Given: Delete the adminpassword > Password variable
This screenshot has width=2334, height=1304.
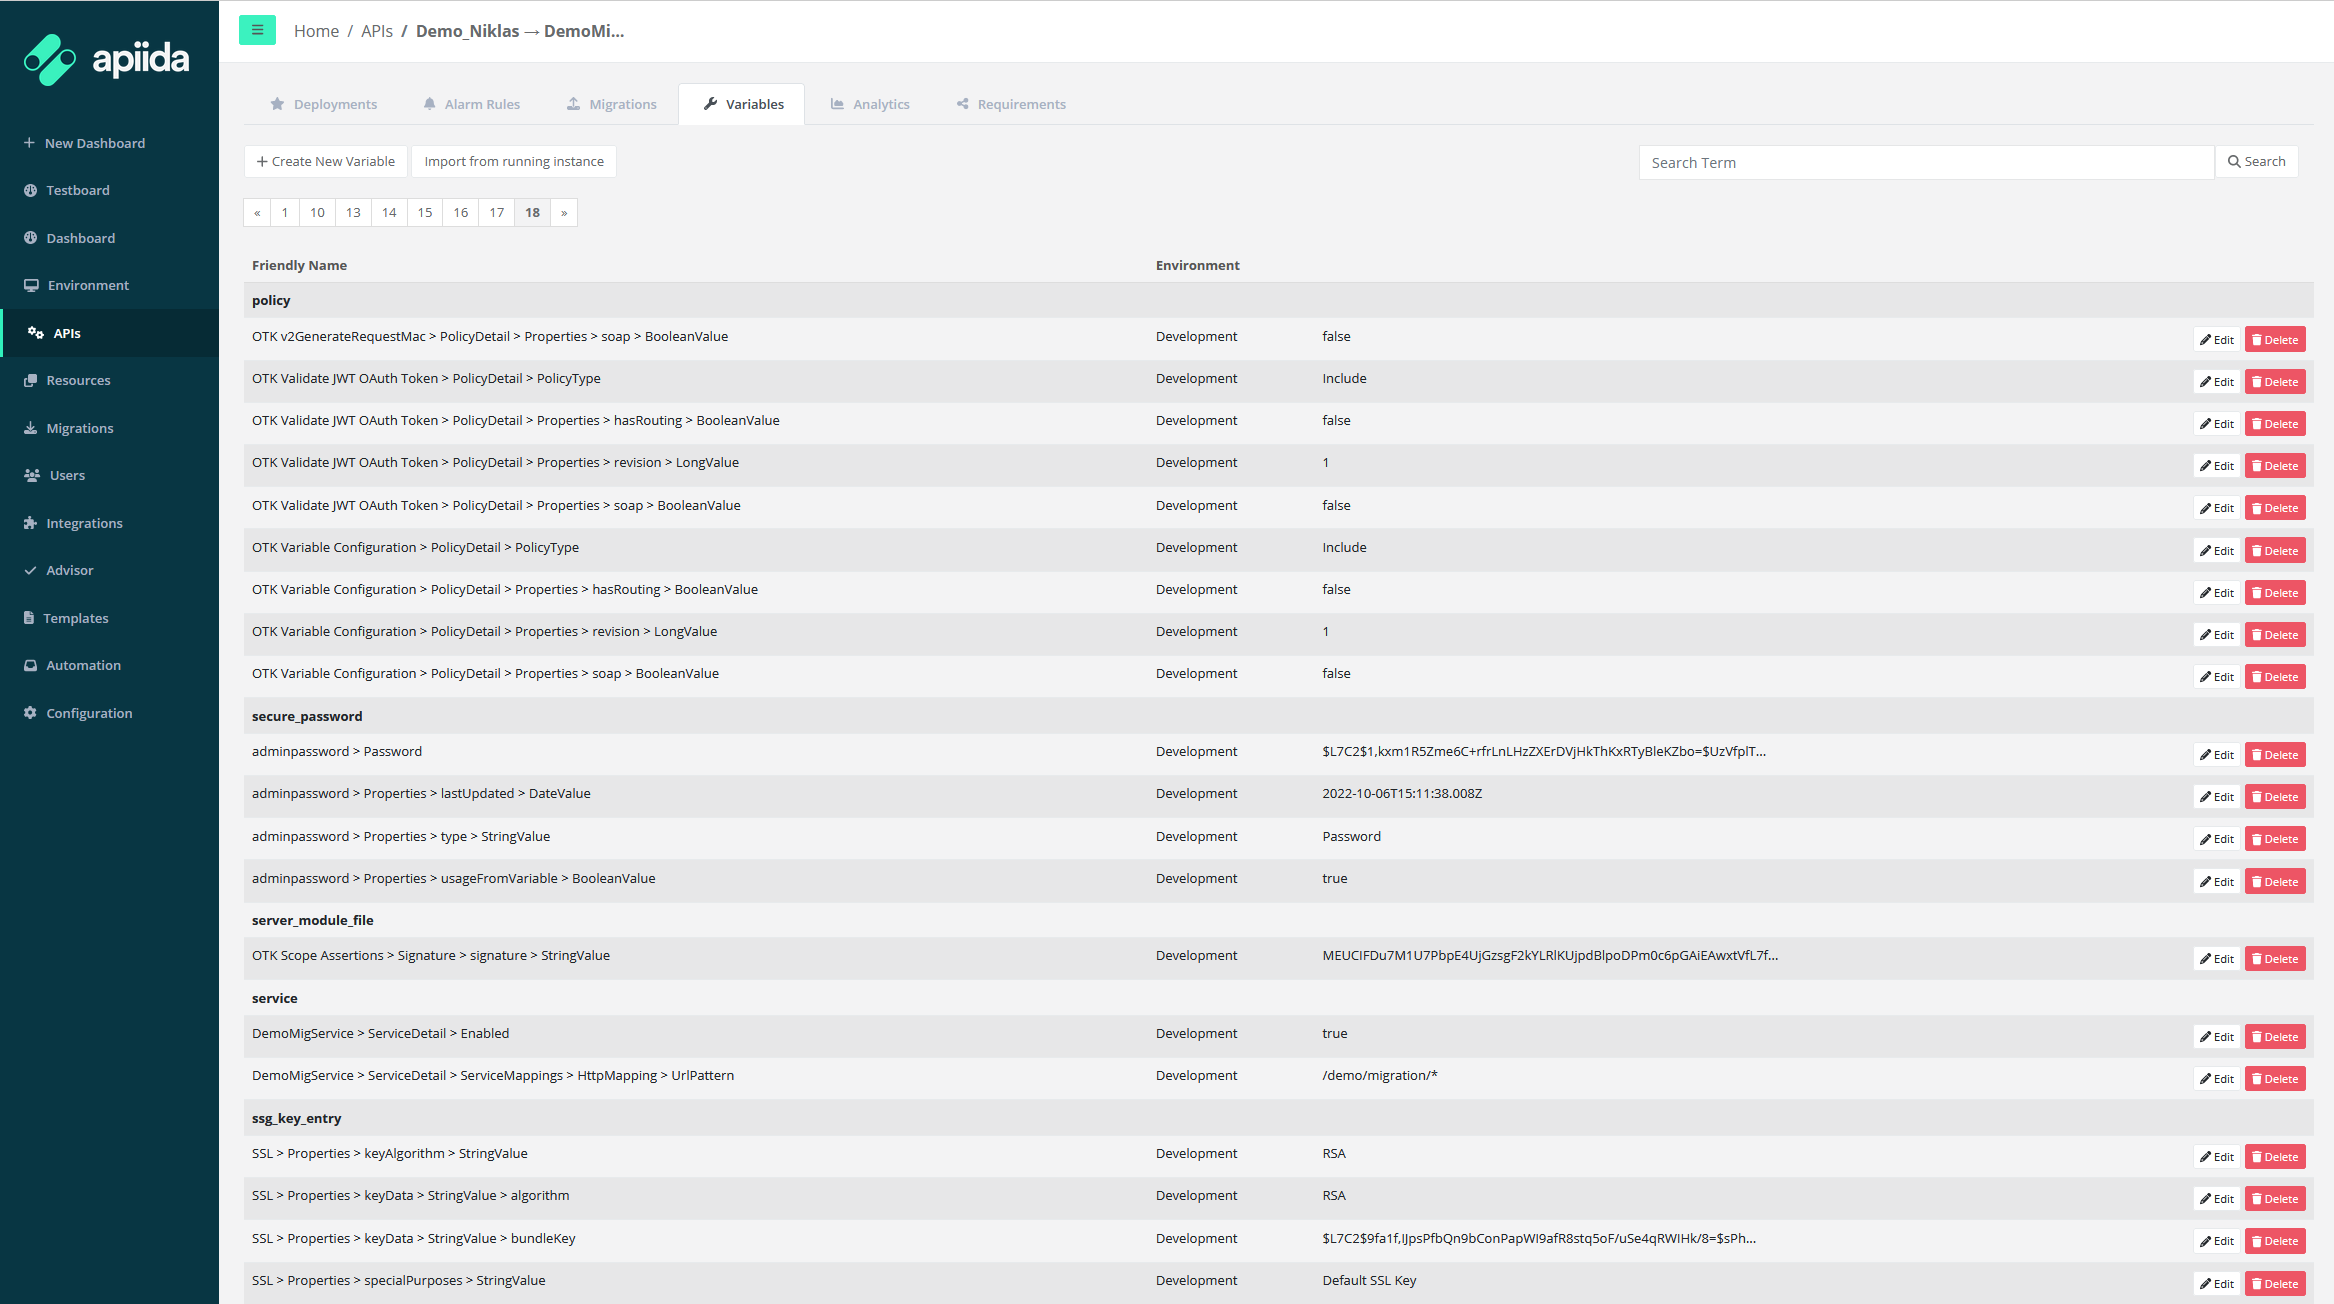Looking at the screenshot, I should tap(2275, 755).
